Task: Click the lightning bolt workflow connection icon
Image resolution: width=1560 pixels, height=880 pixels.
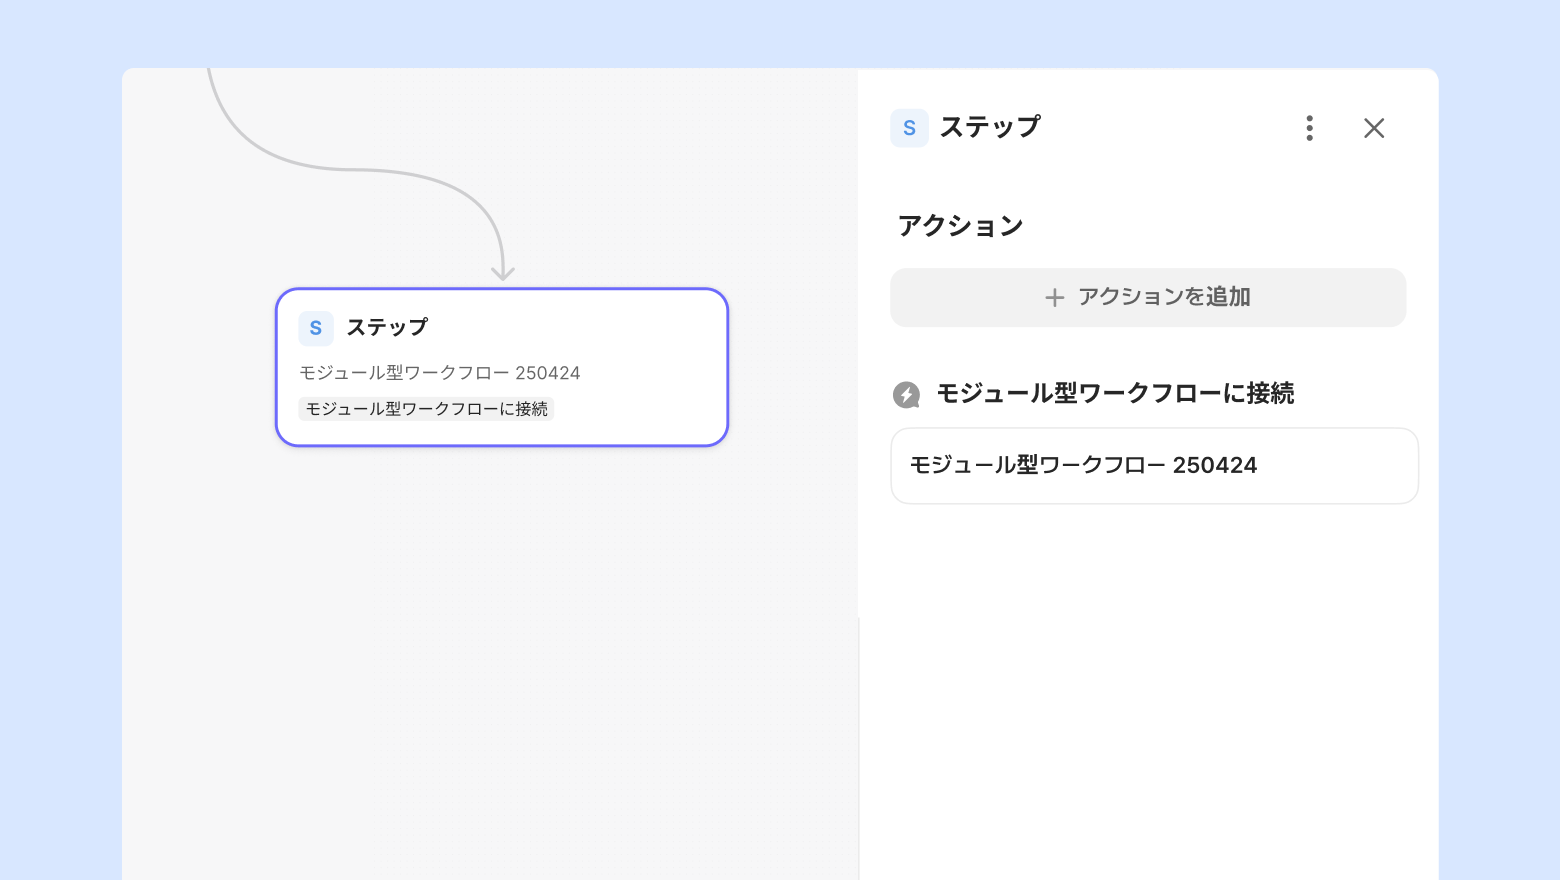Action: coord(906,395)
